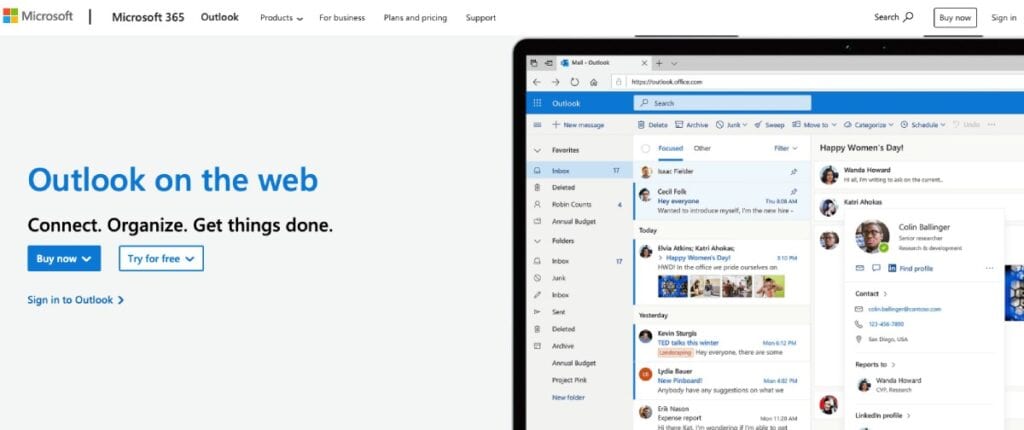The height and width of the screenshot is (430, 1024).
Task: Expand the LinkedIn profile section
Action: [883, 415]
